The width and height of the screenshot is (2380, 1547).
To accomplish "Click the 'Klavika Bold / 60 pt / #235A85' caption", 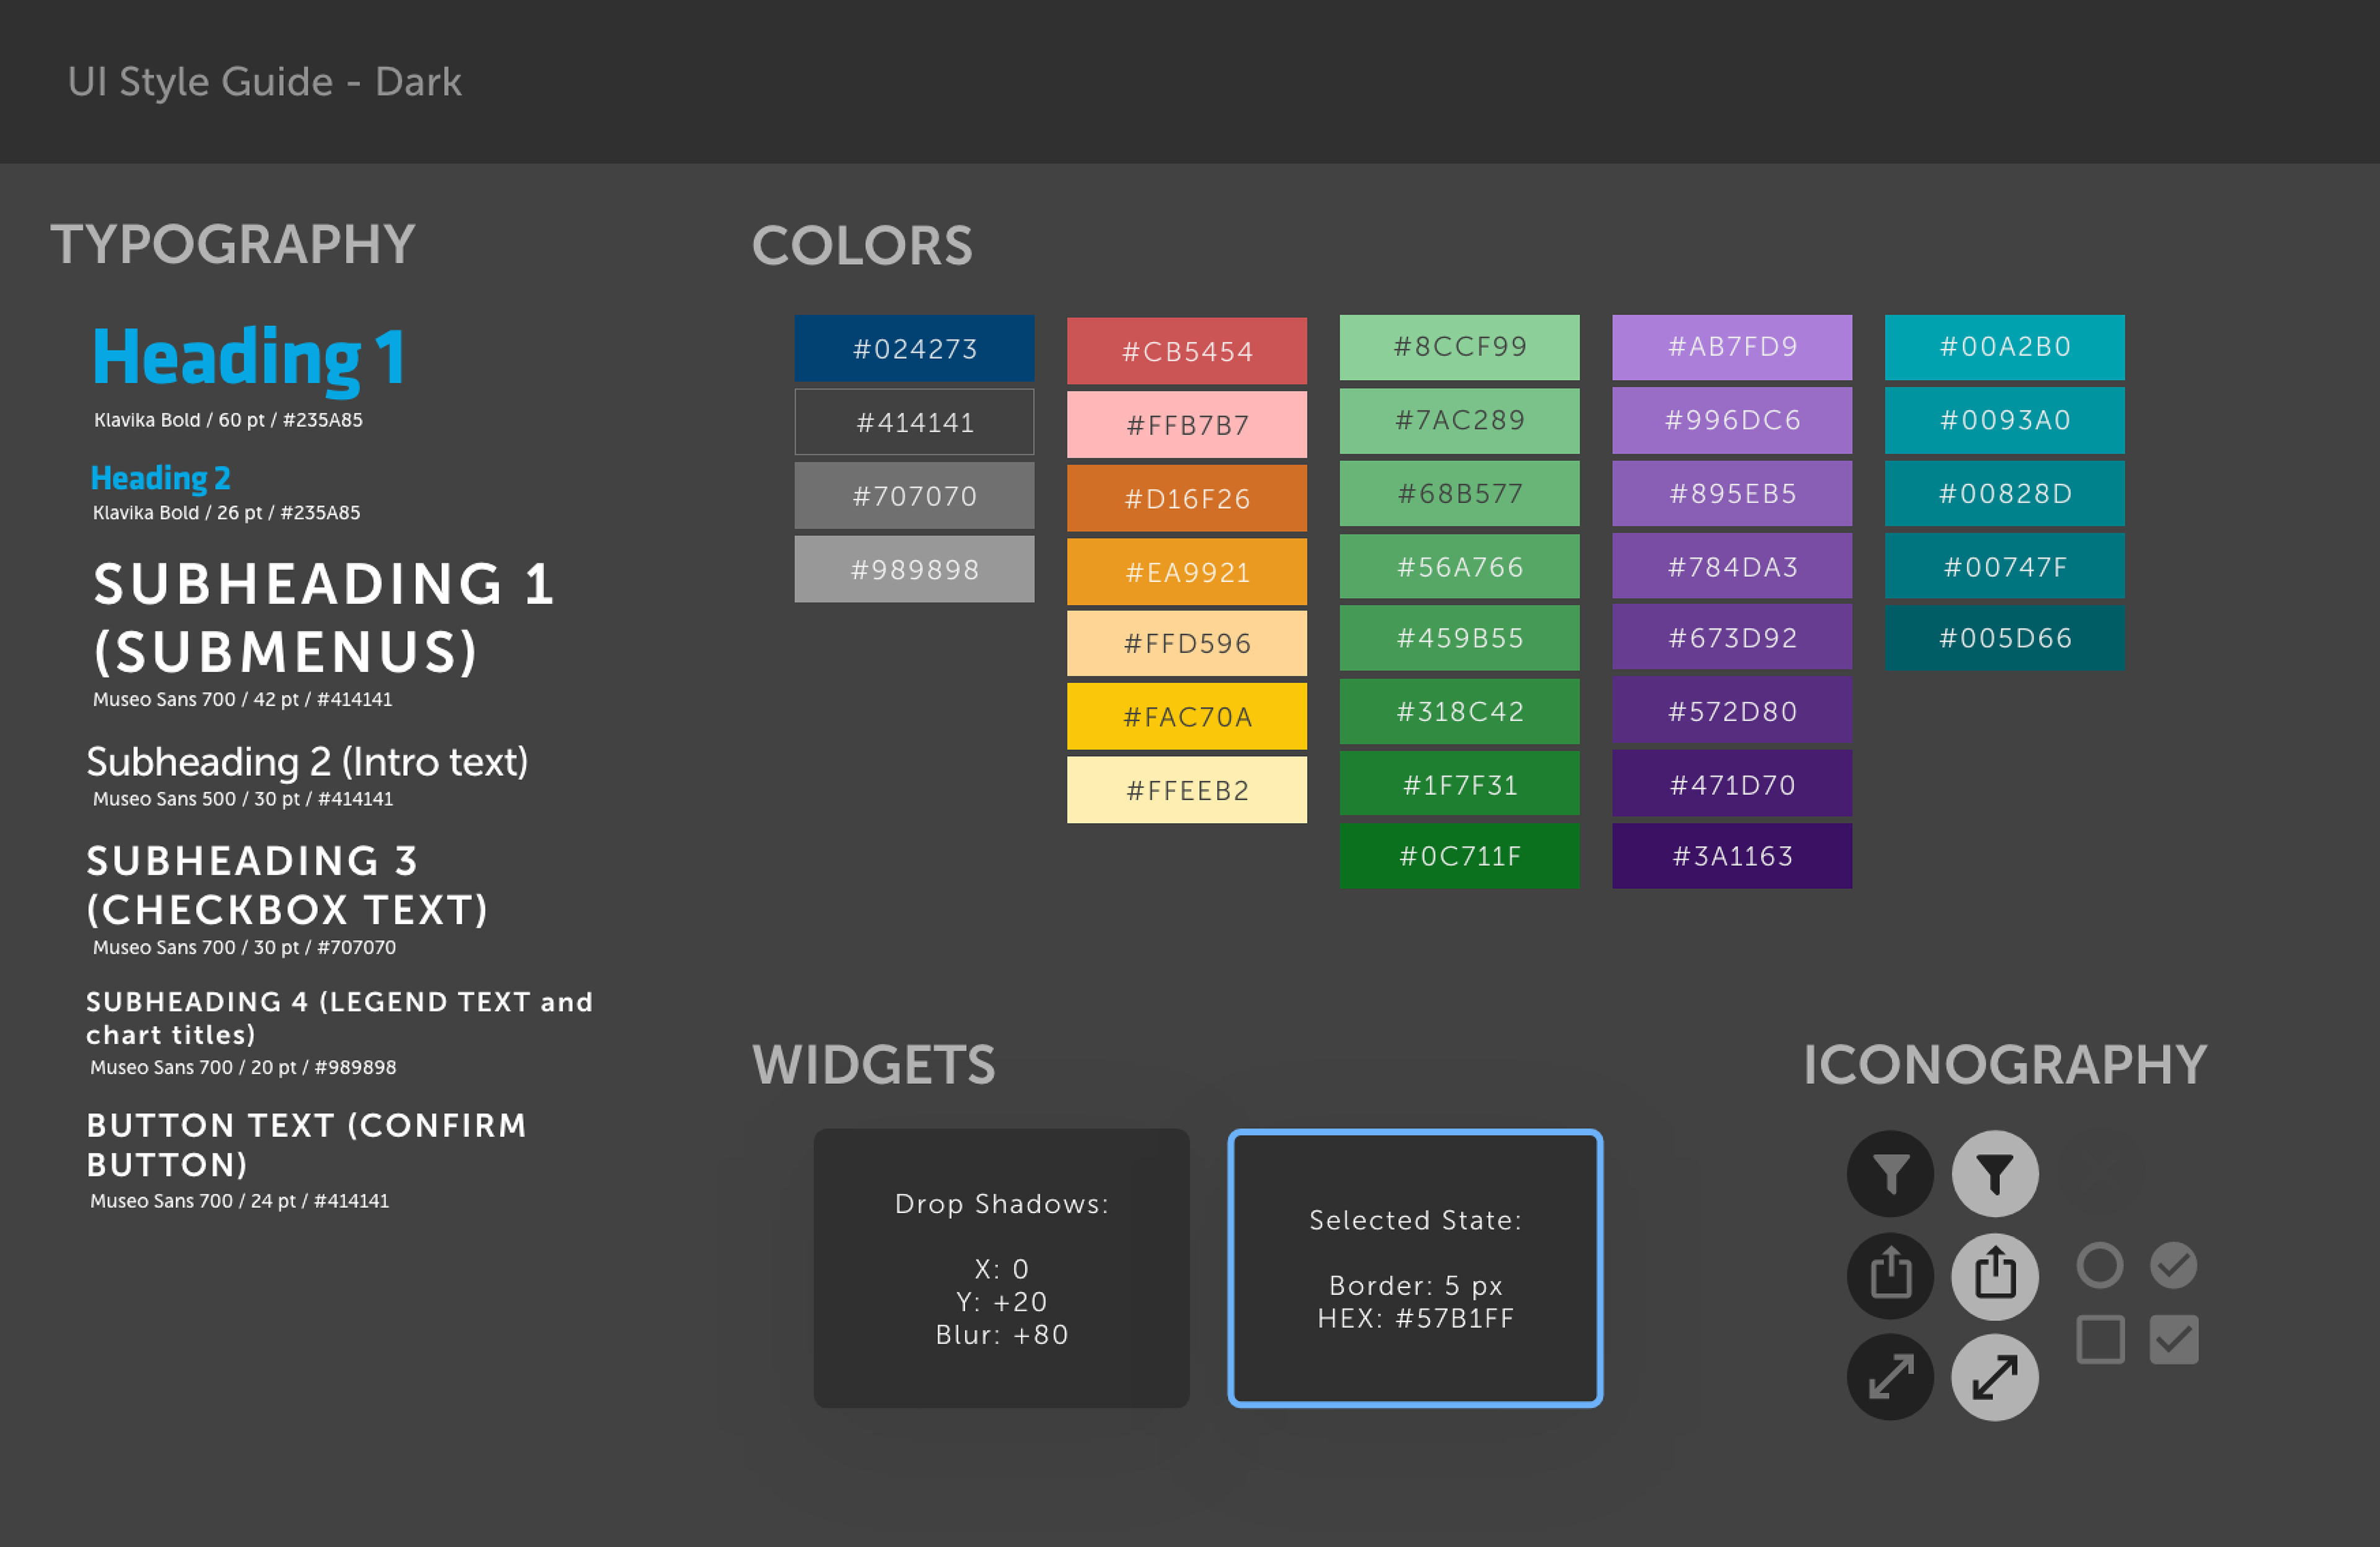I will (x=228, y=420).
